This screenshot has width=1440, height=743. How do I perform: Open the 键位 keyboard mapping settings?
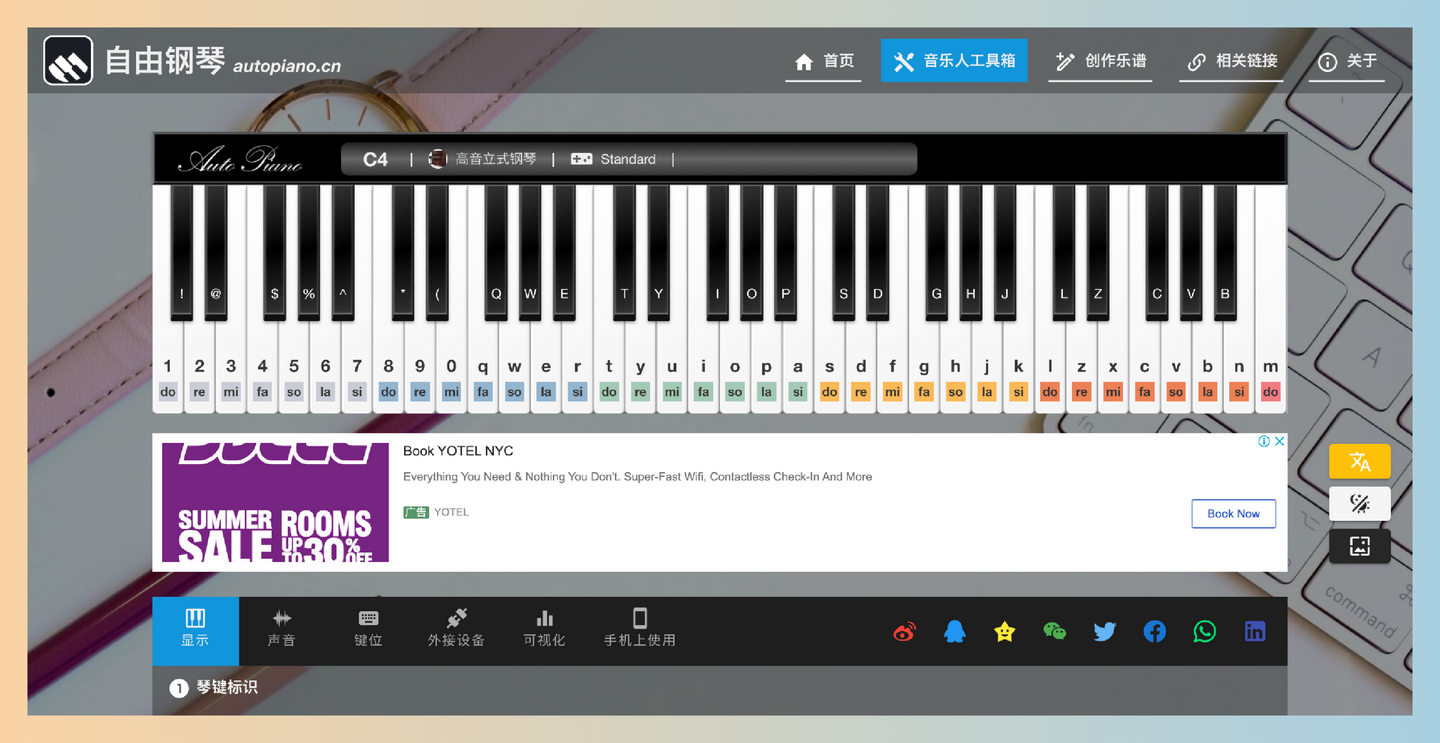tap(367, 631)
